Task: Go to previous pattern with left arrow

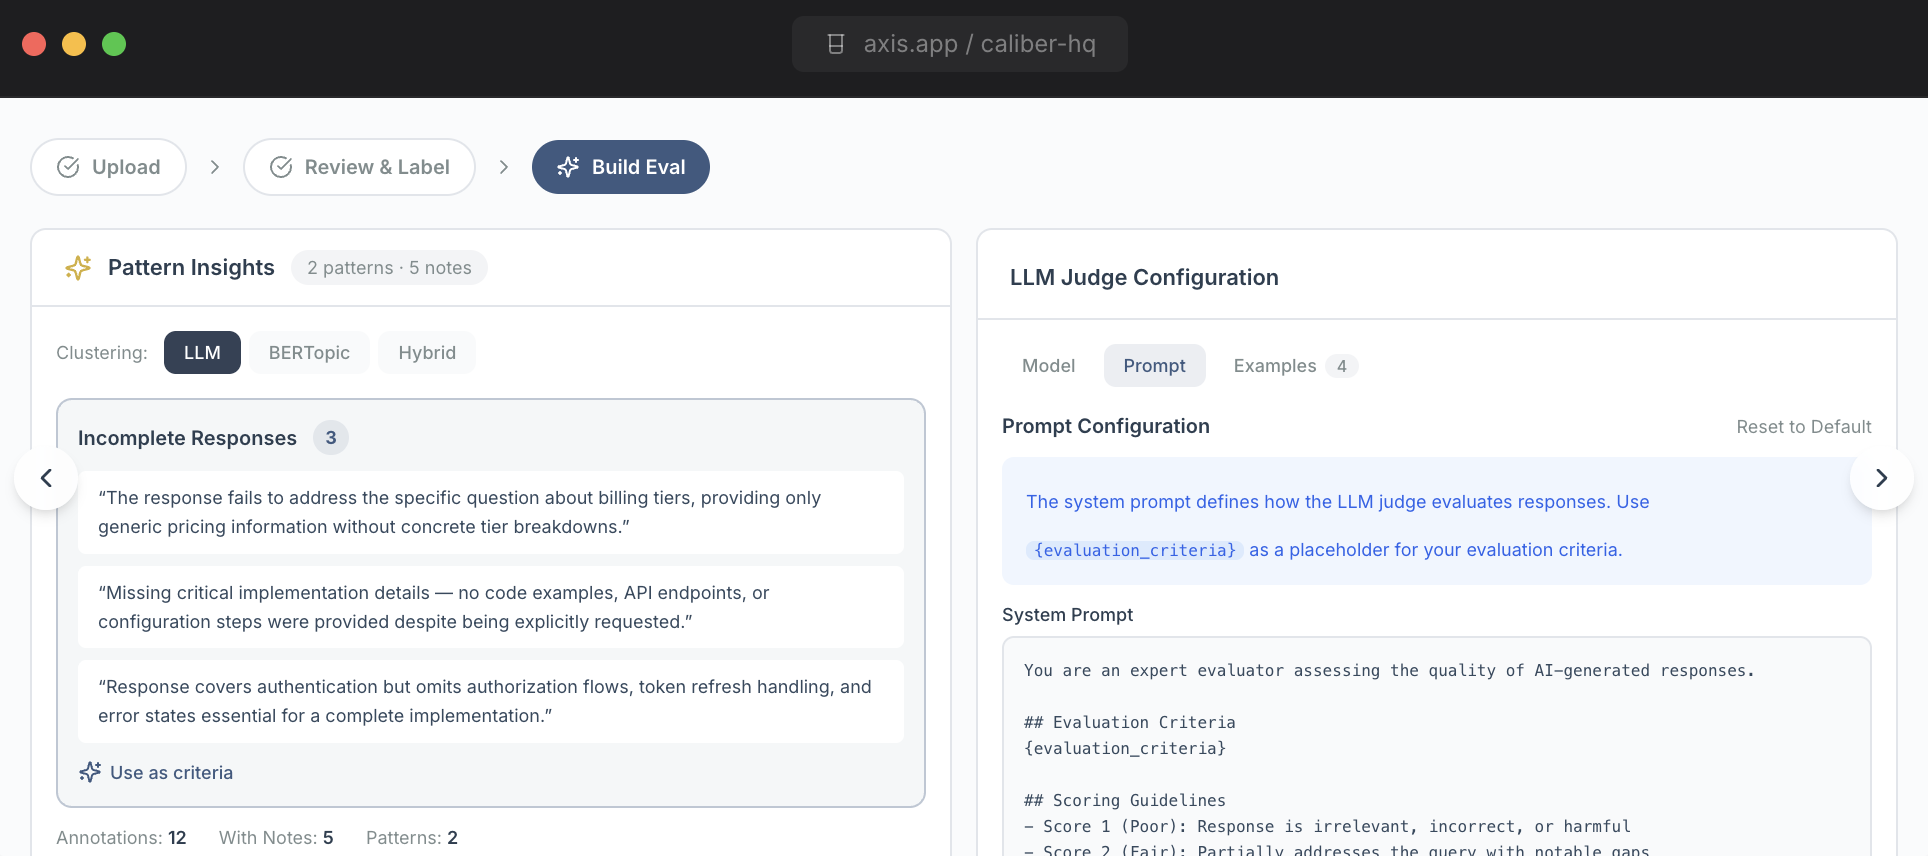Action: point(46,478)
